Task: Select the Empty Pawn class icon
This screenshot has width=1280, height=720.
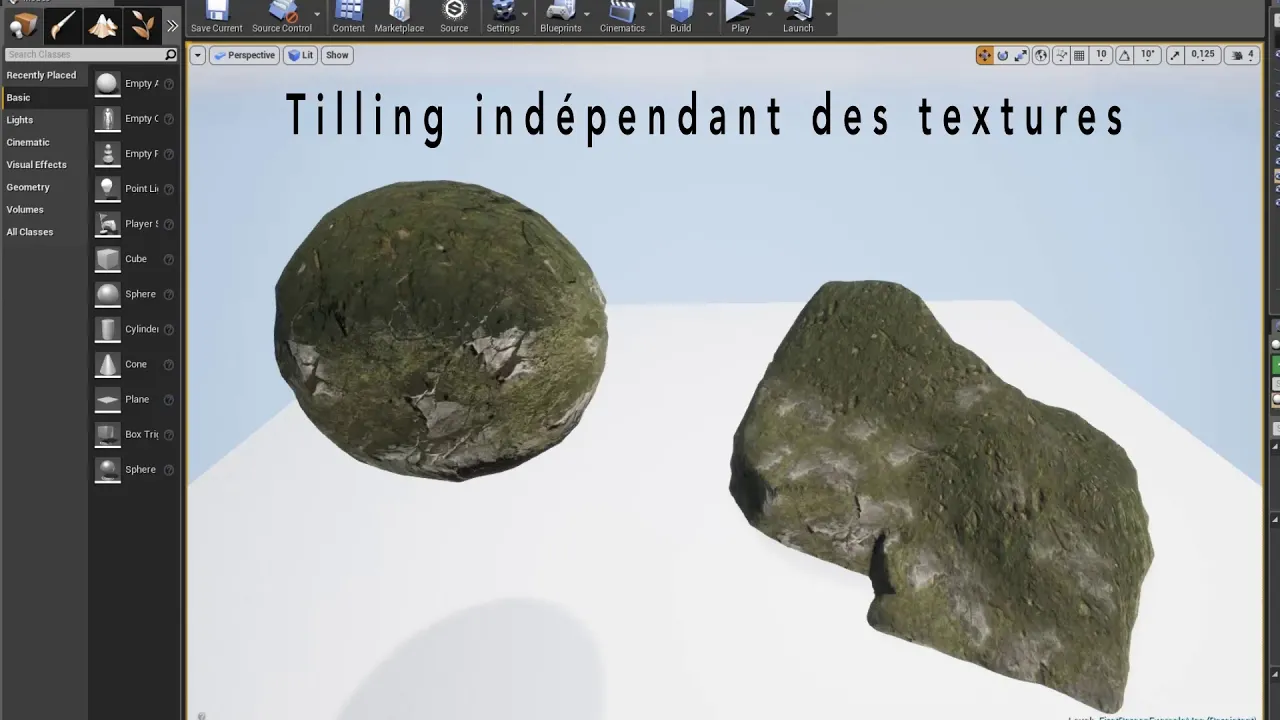Action: [107, 154]
